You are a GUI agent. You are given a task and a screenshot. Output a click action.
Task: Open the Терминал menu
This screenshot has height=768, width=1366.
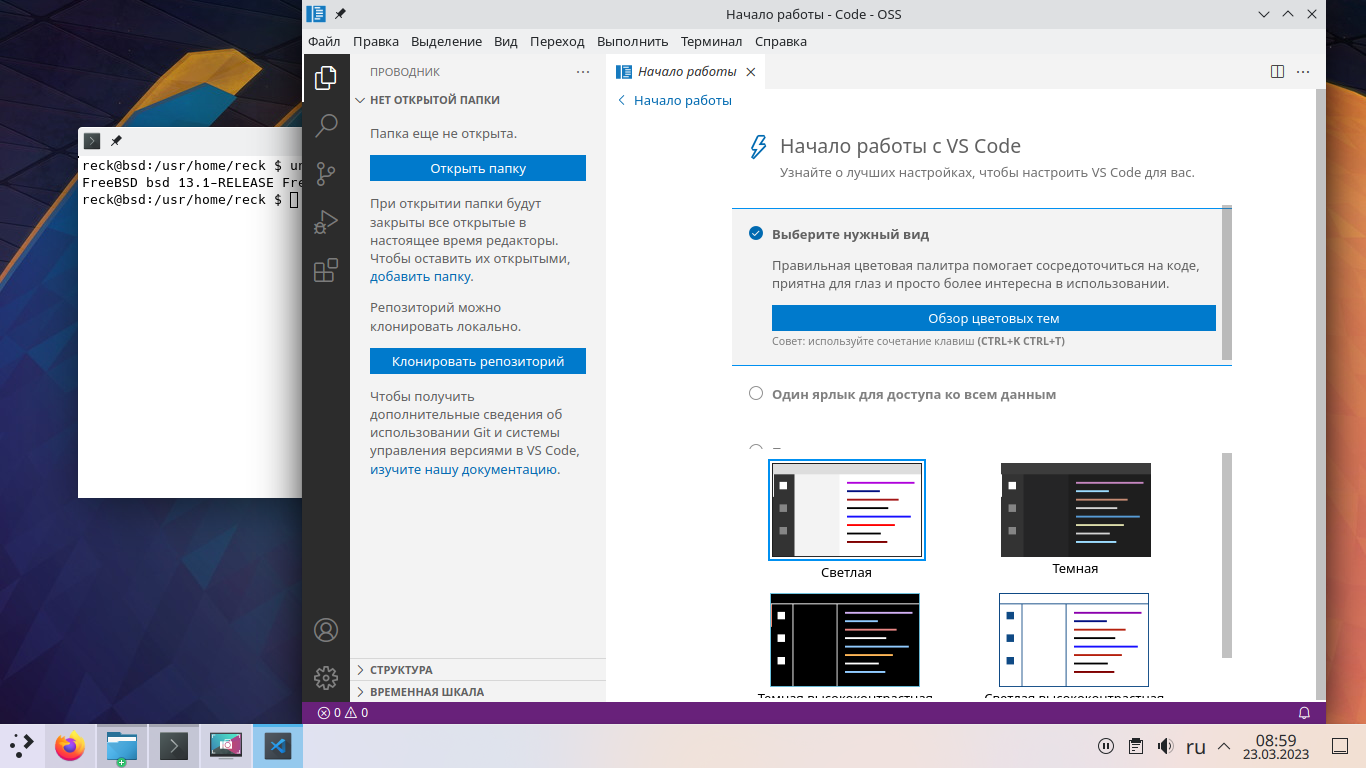(x=711, y=41)
